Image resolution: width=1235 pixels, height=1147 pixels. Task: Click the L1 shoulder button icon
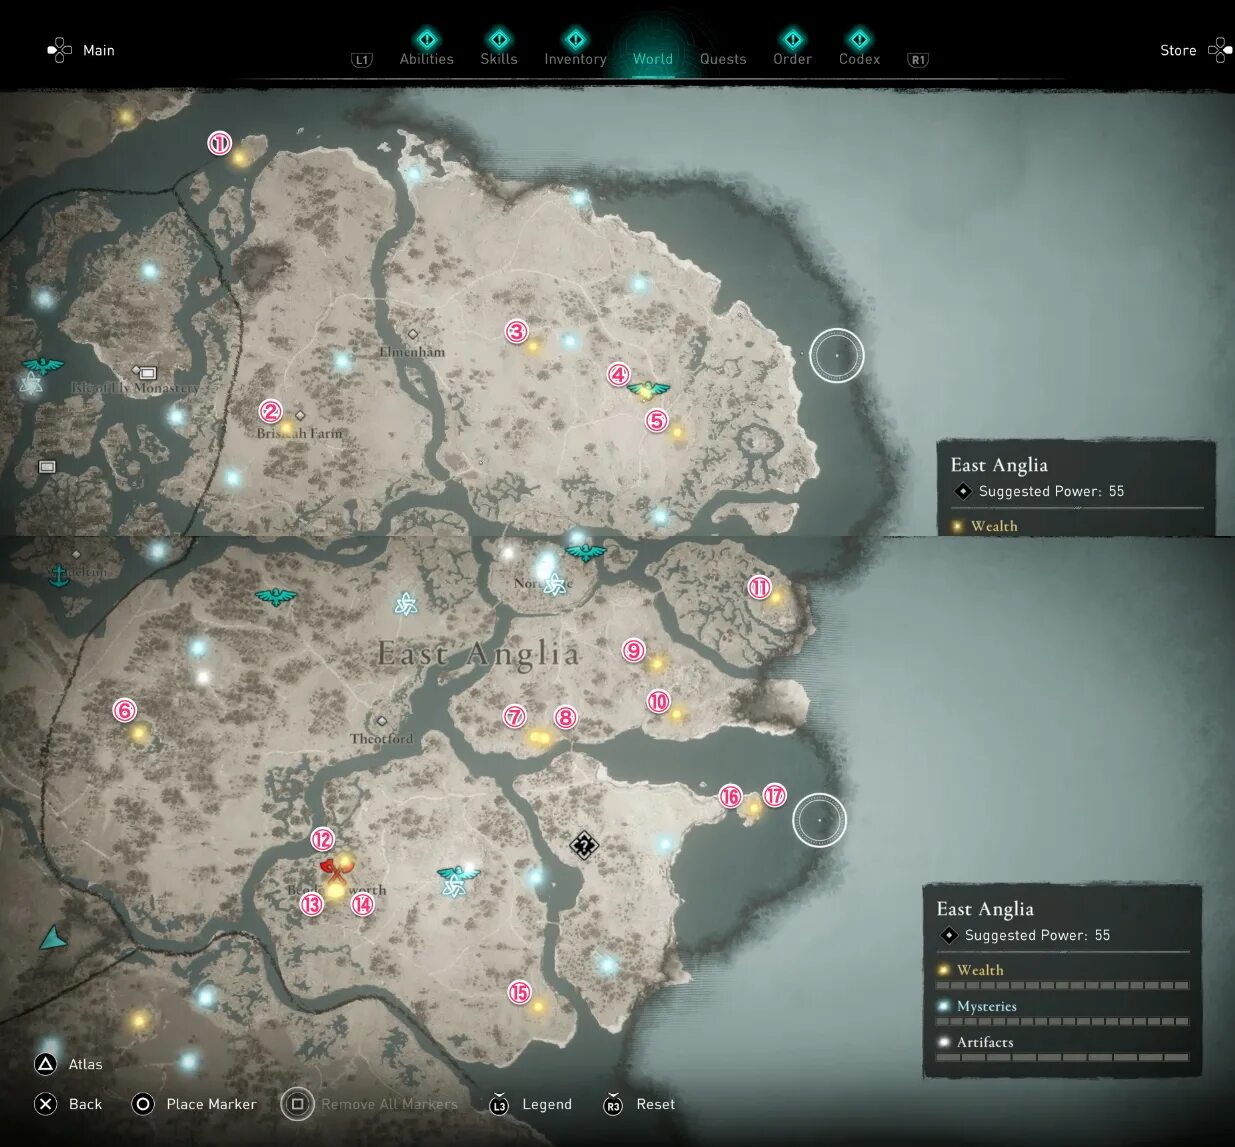(x=362, y=60)
